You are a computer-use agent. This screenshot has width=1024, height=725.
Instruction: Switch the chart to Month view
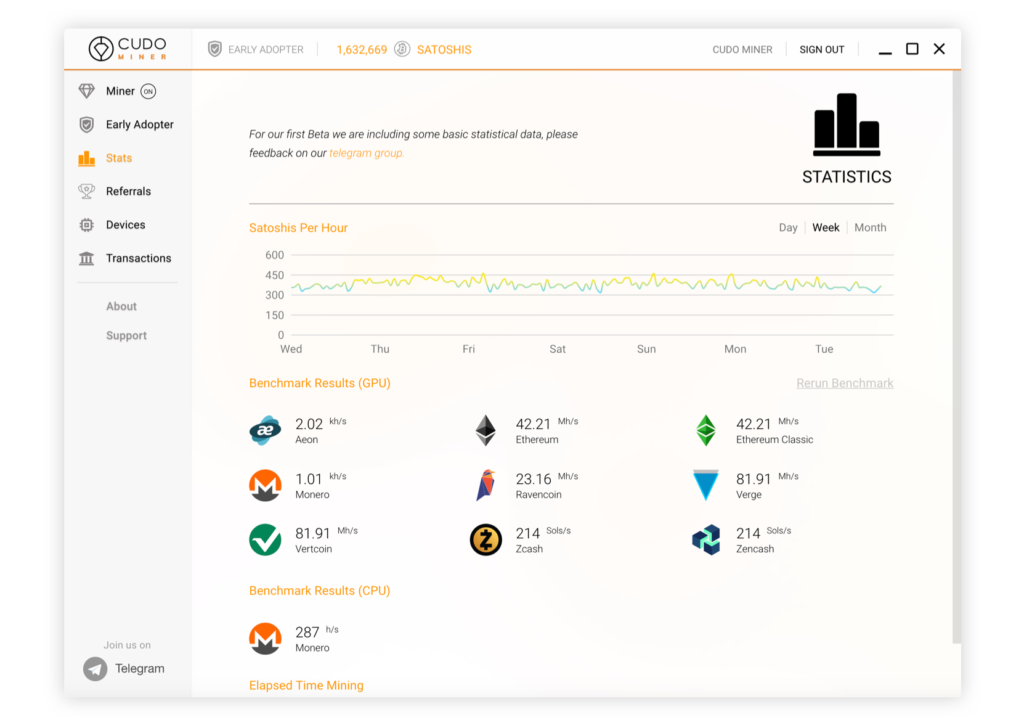[870, 227]
